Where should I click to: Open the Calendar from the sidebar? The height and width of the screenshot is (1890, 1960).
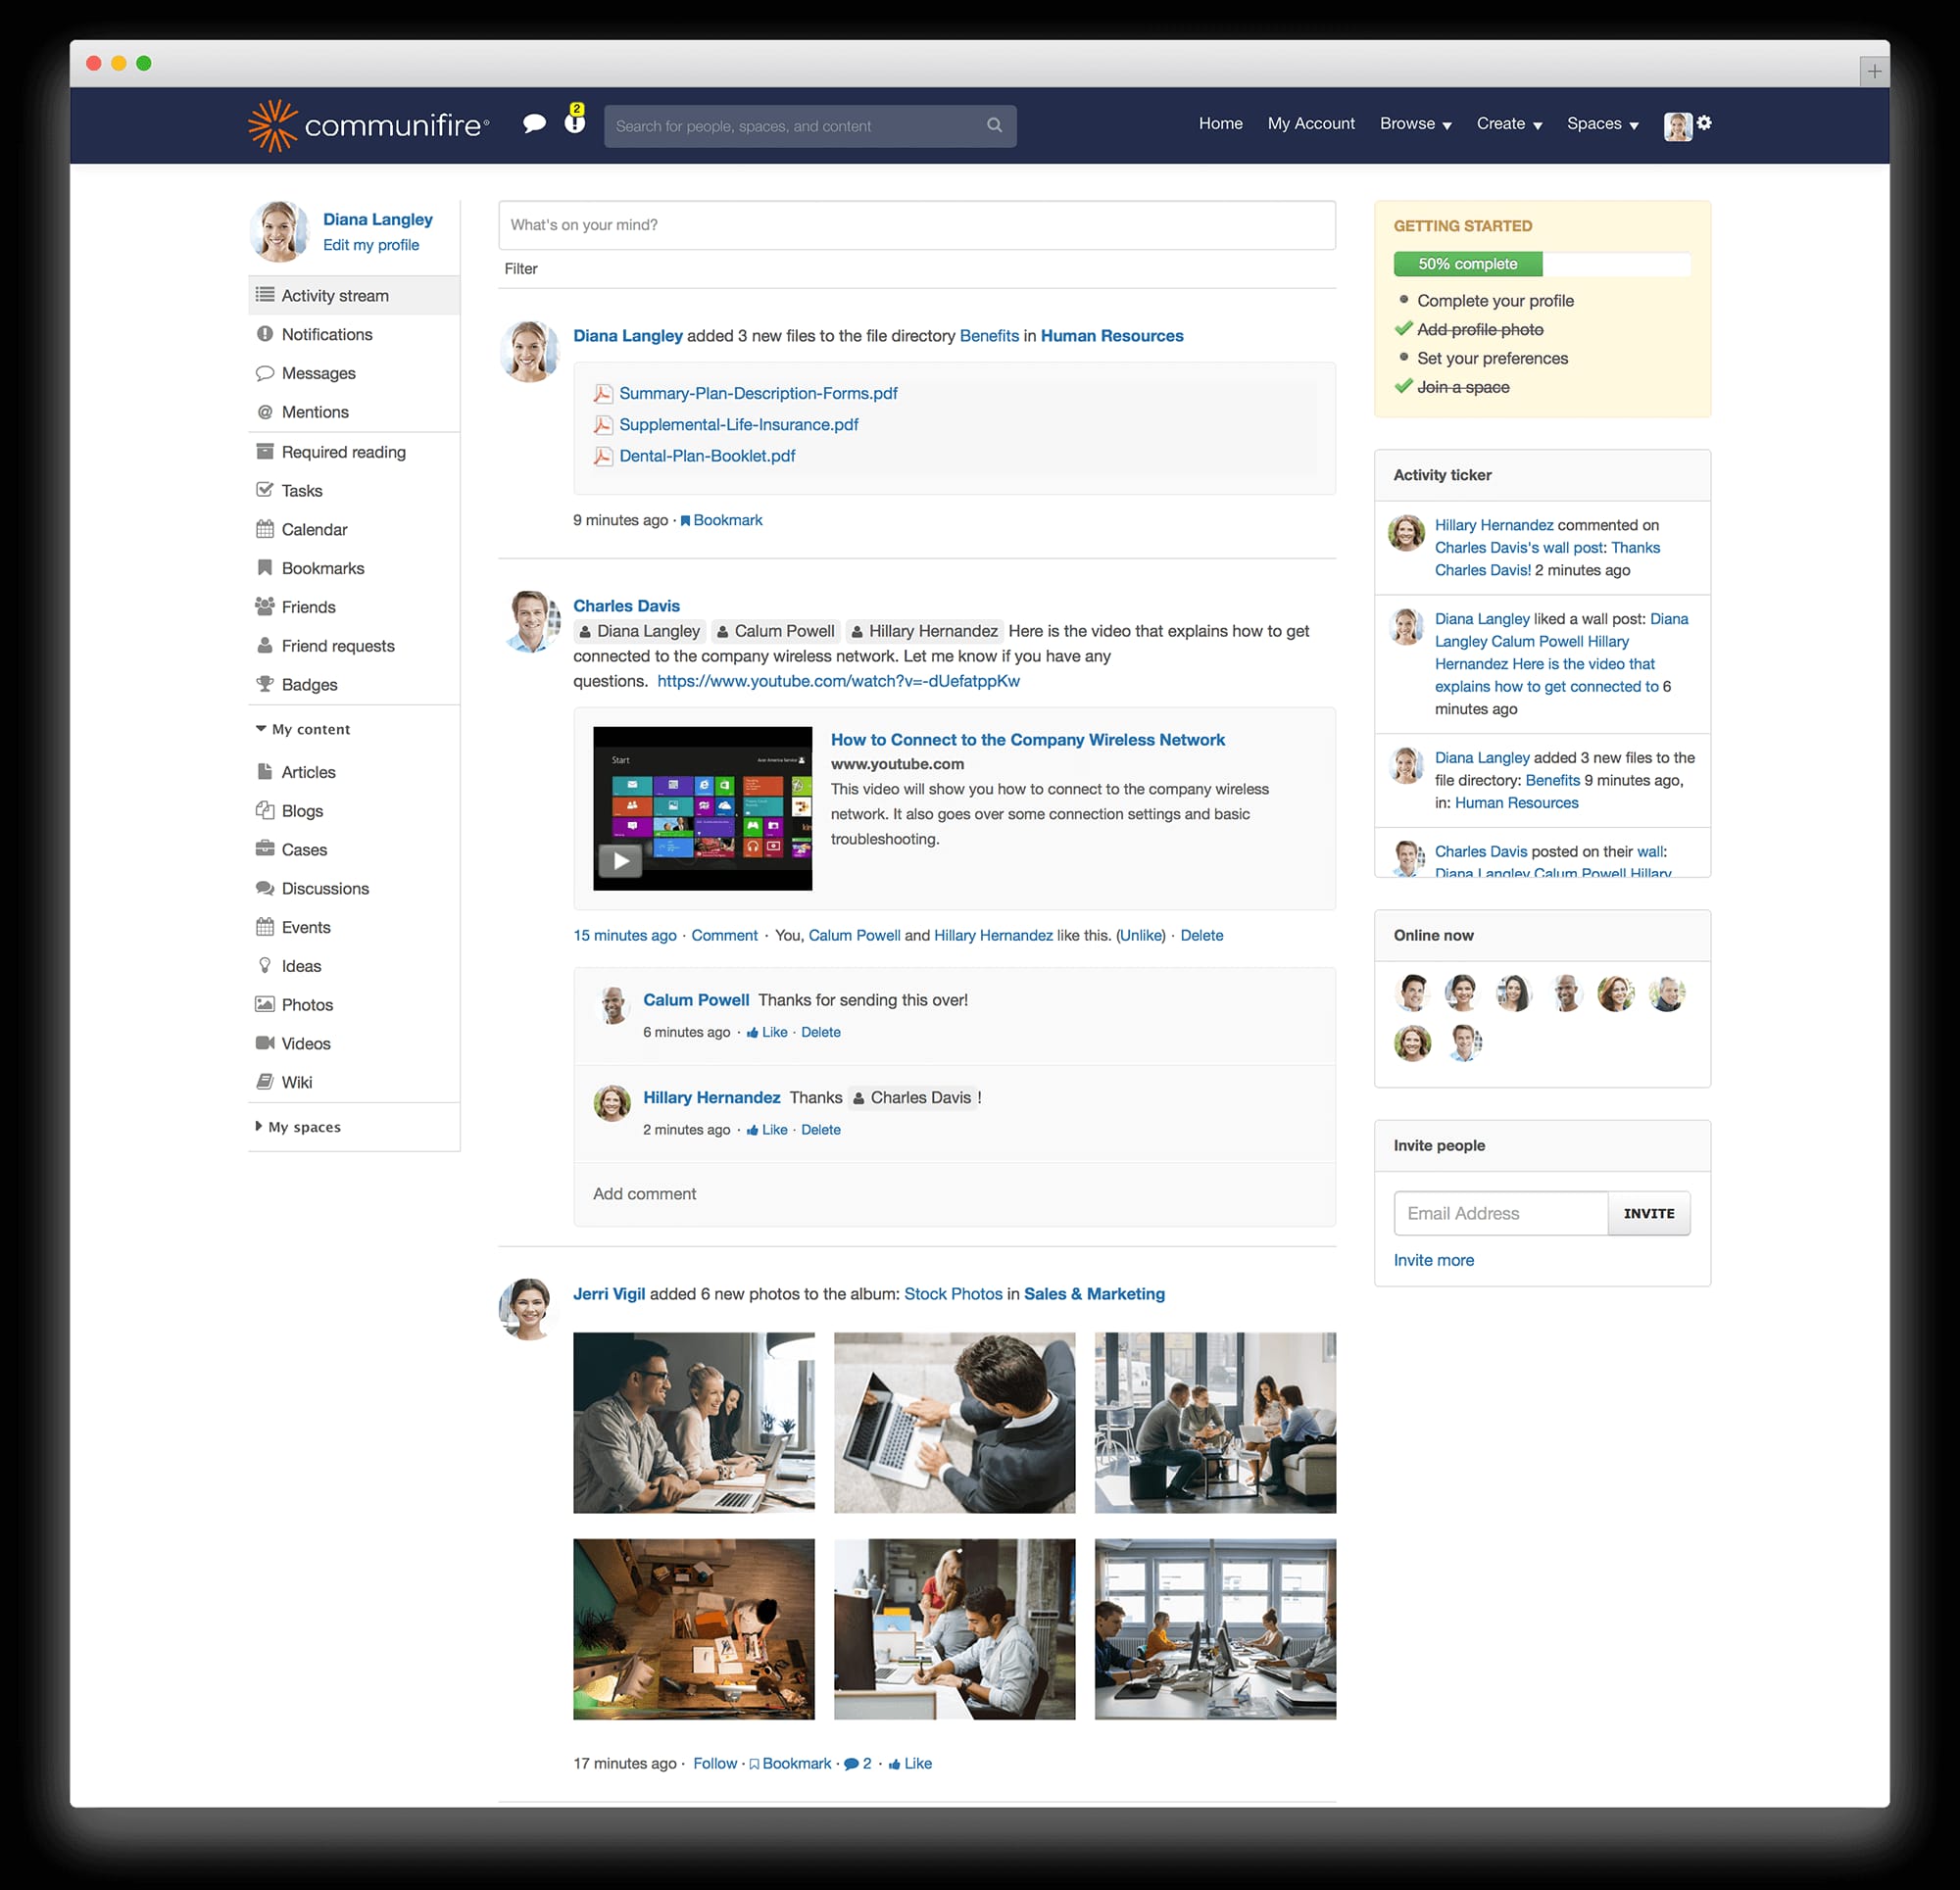(x=315, y=529)
